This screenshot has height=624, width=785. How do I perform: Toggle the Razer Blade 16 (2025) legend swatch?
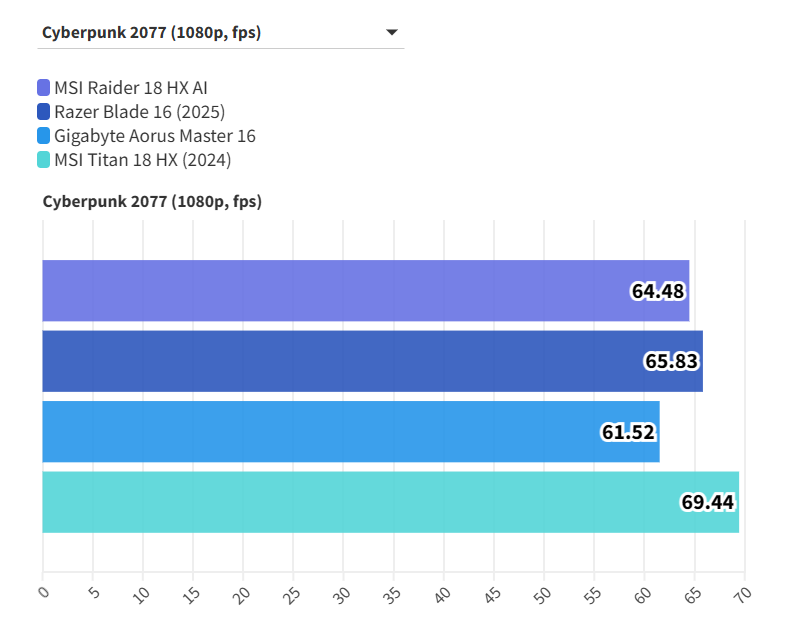(44, 112)
